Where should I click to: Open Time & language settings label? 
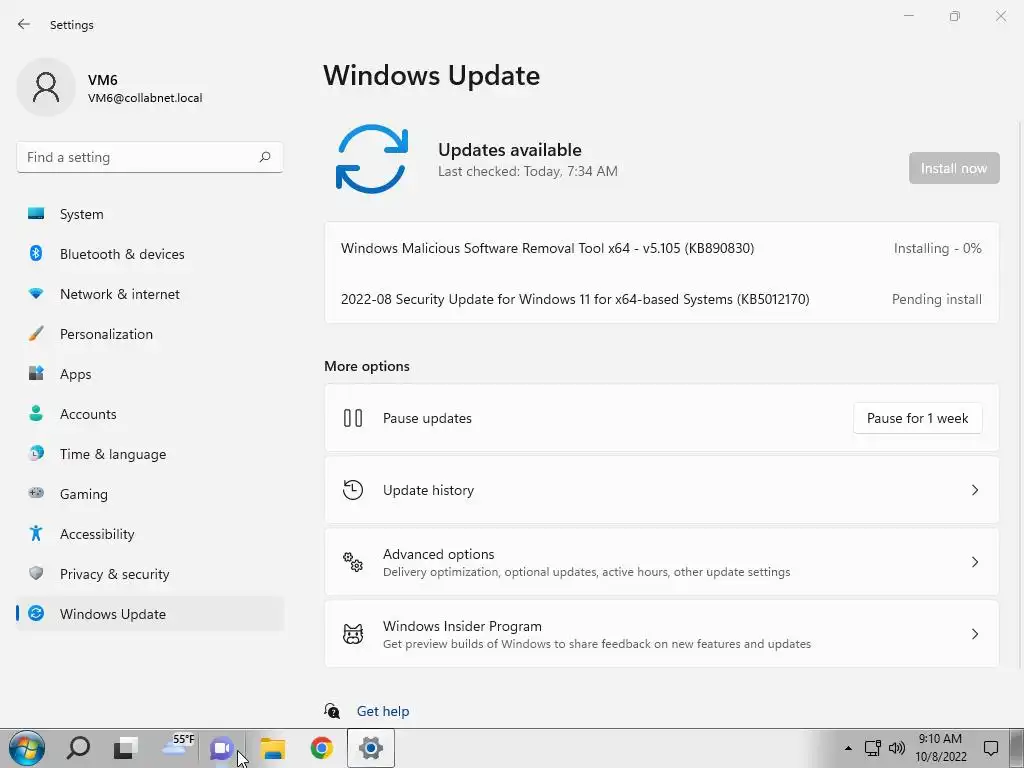pyautogui.click(x=113, y=454)
